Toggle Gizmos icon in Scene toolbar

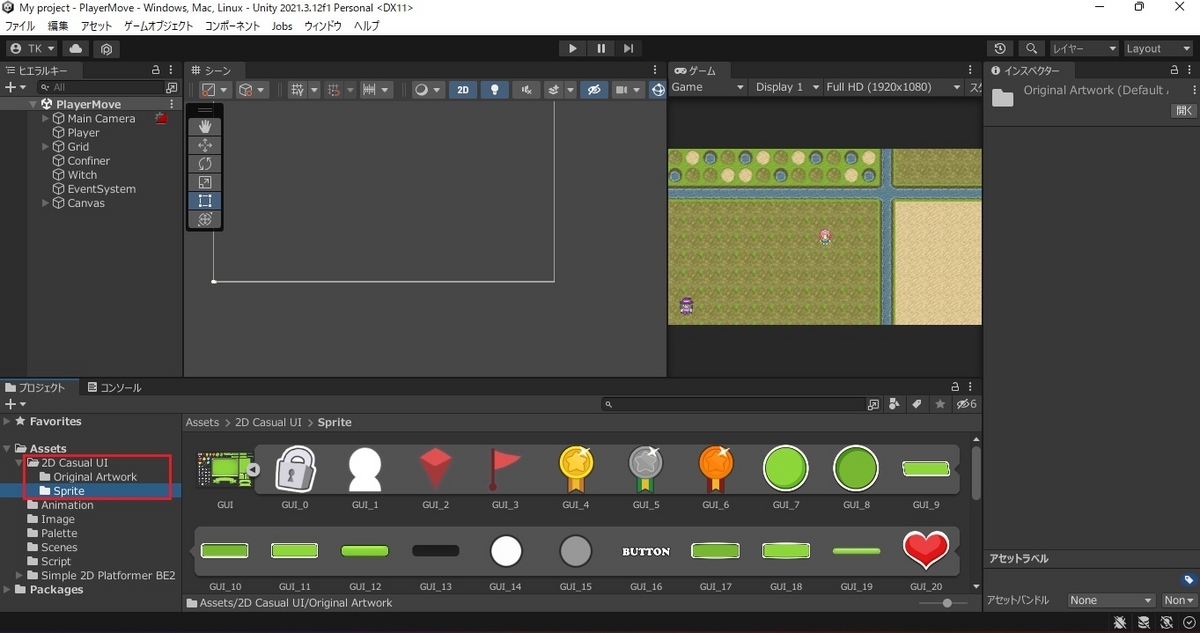tap(658, 89)
